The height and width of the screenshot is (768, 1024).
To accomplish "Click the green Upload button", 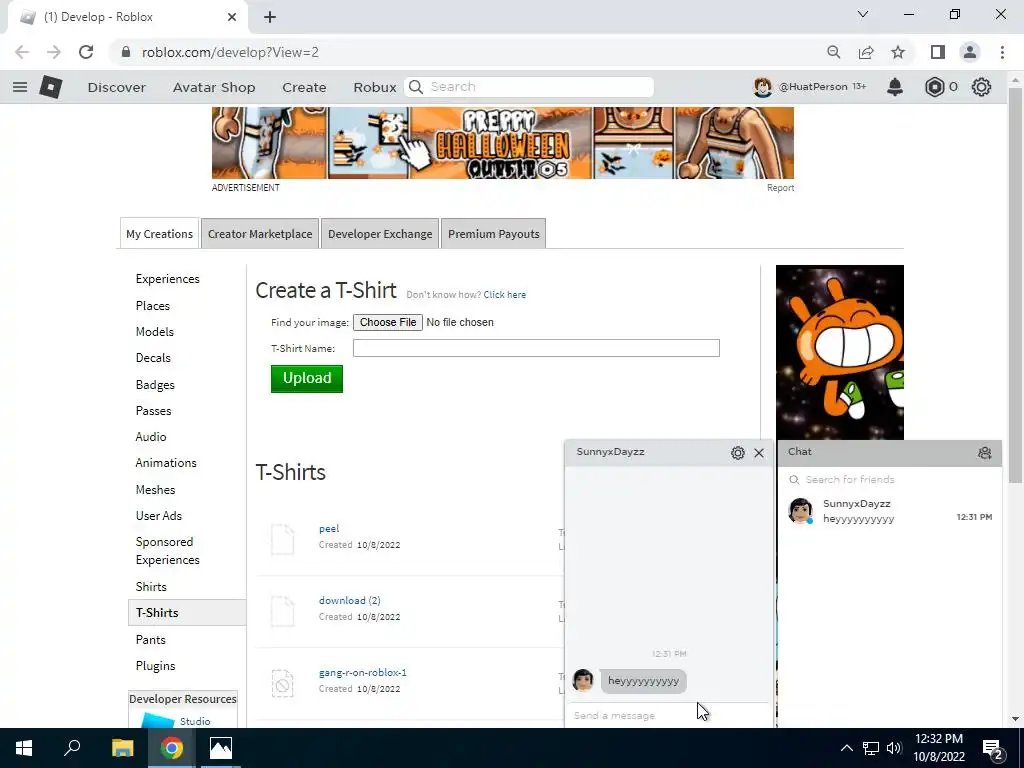I will (x=307, y=379).
